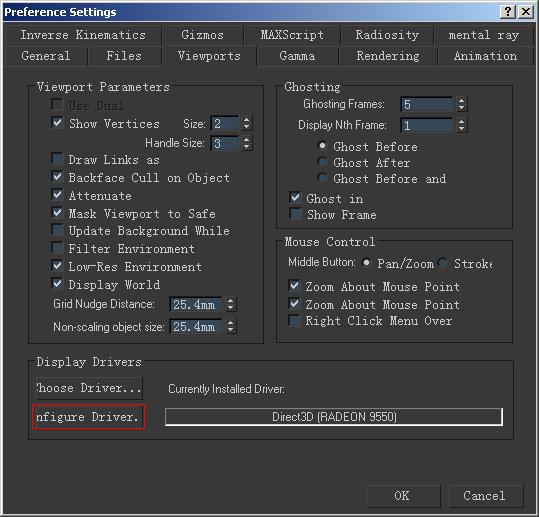Open the Files tab

(124, 56)
